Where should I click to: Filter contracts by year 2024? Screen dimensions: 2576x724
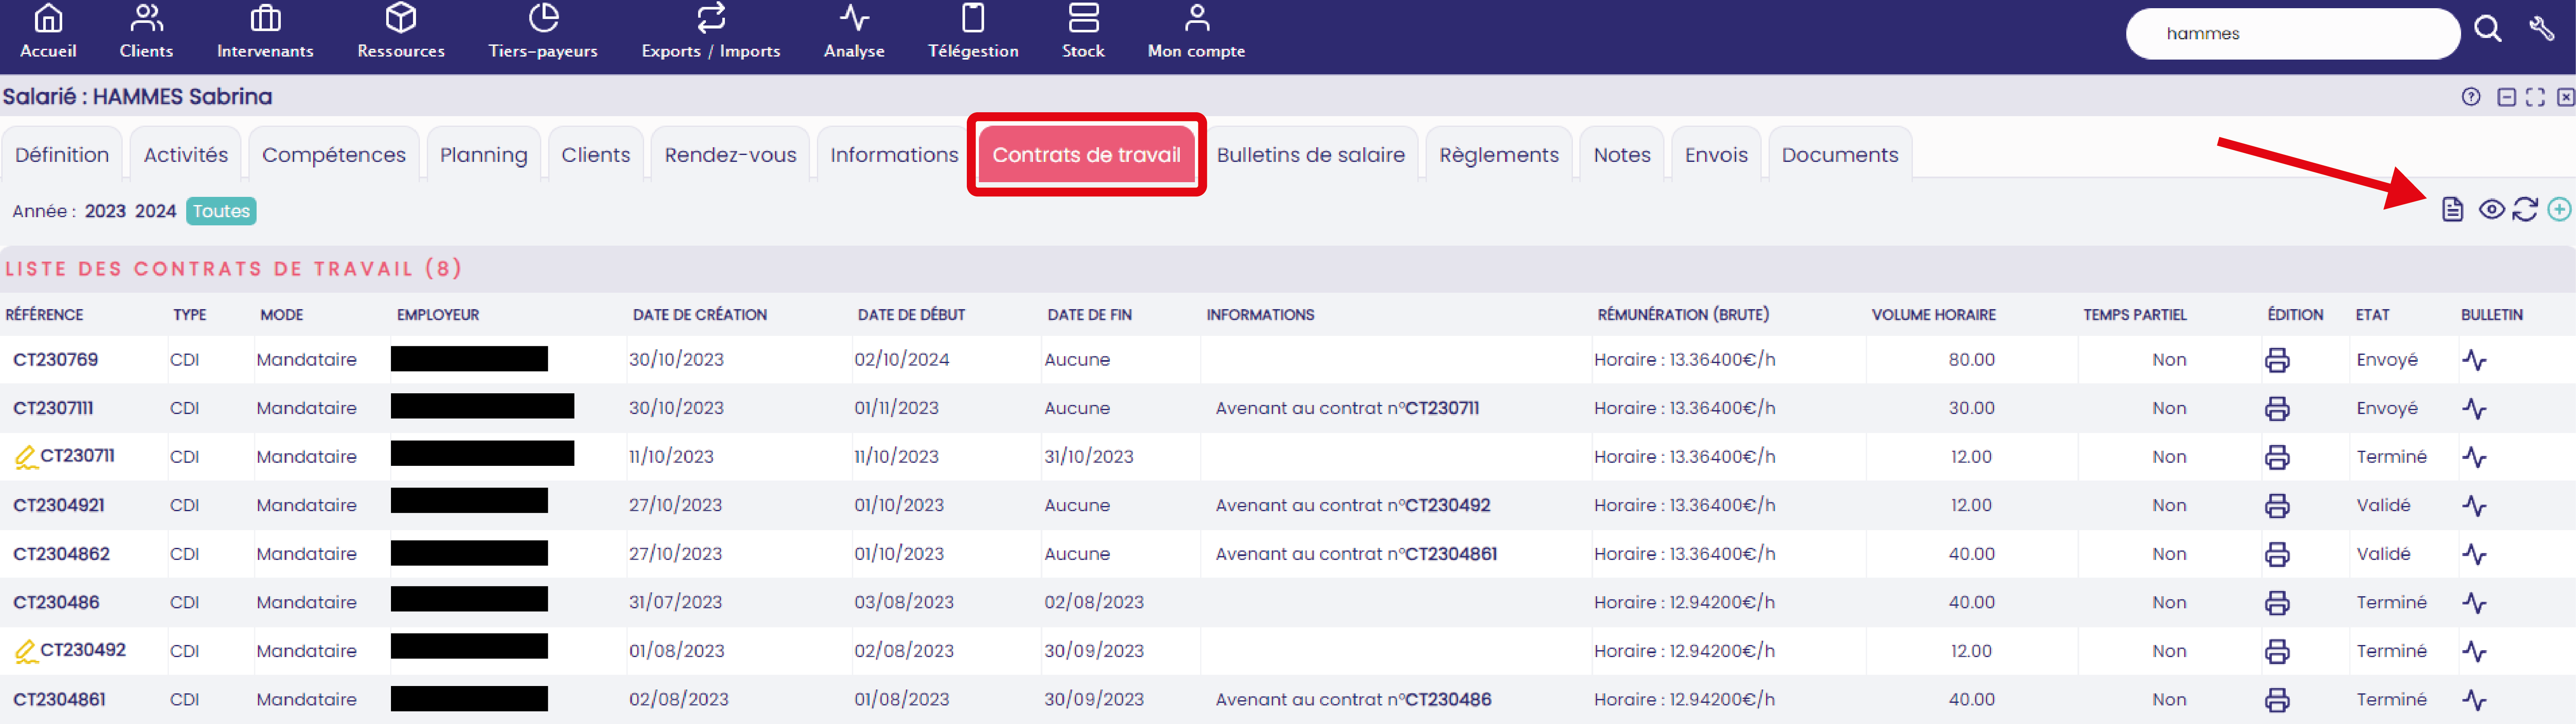(x=155, y=211)
